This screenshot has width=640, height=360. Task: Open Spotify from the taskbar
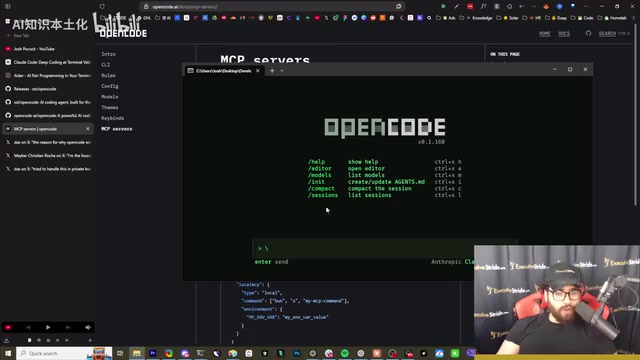click(x=345, y=353)
